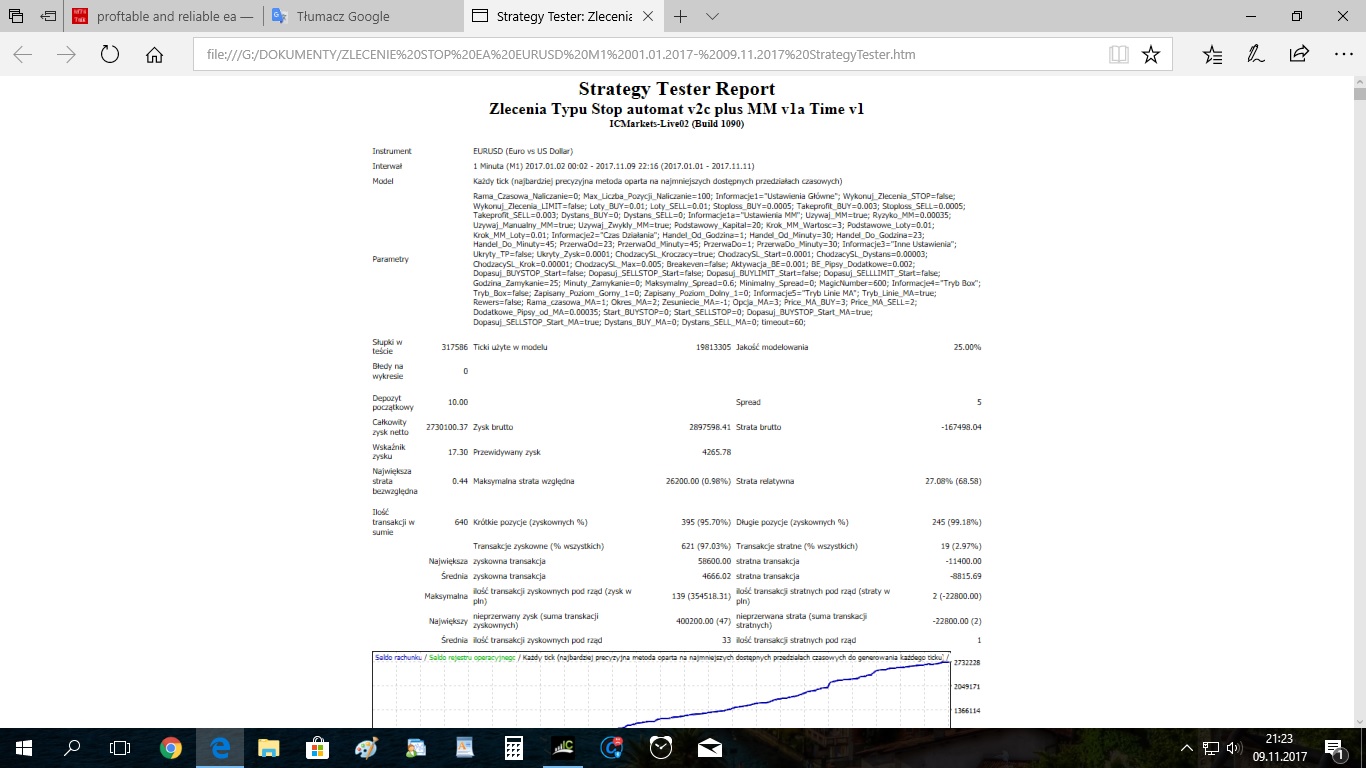Go back to previous page

pos(22,55)
